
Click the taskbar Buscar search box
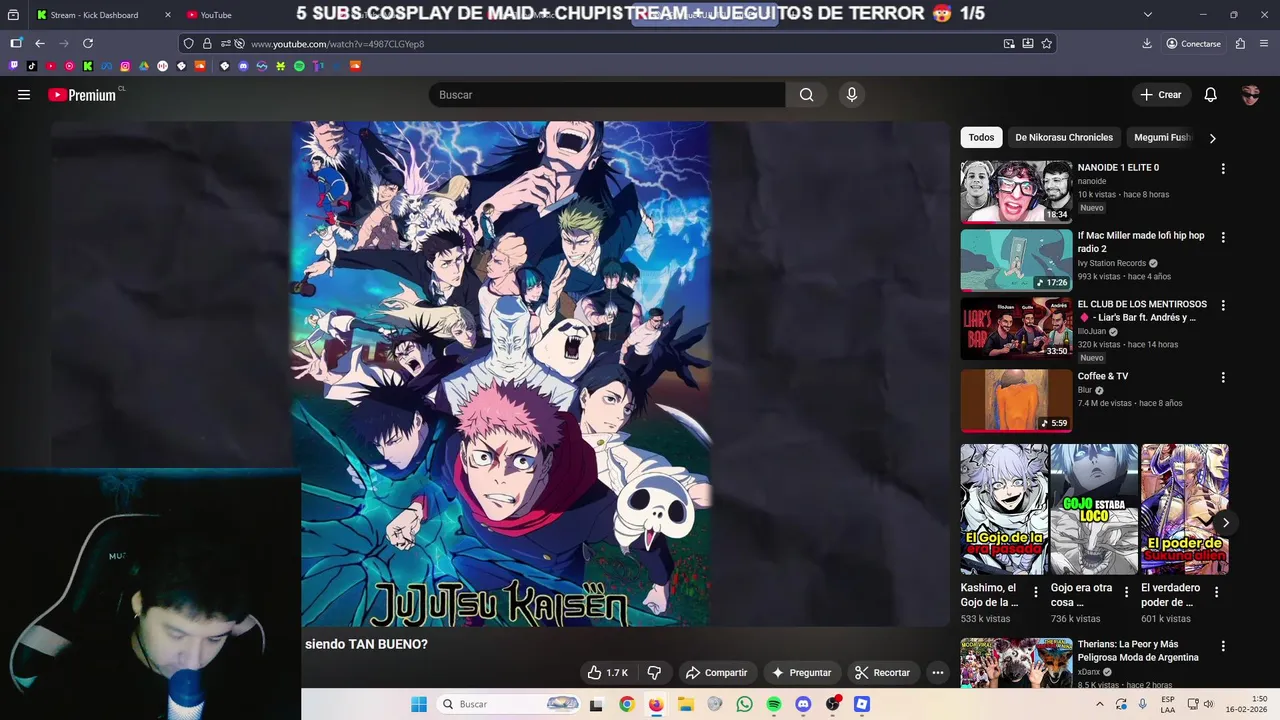(510, 704)
